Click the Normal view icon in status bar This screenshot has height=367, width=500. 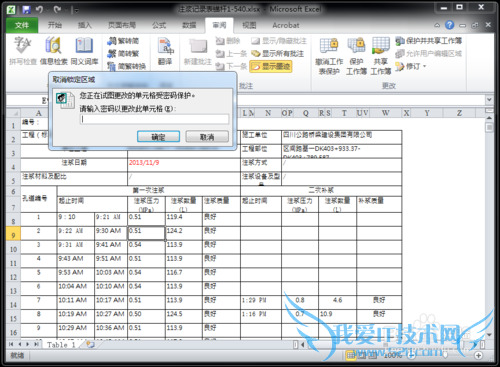pyautogui.click(x=351, y=356)
